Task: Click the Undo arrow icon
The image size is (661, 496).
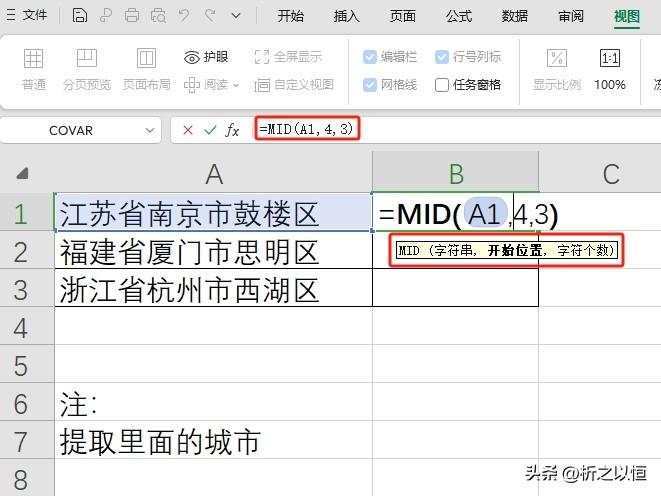Action: coord(183,16)
